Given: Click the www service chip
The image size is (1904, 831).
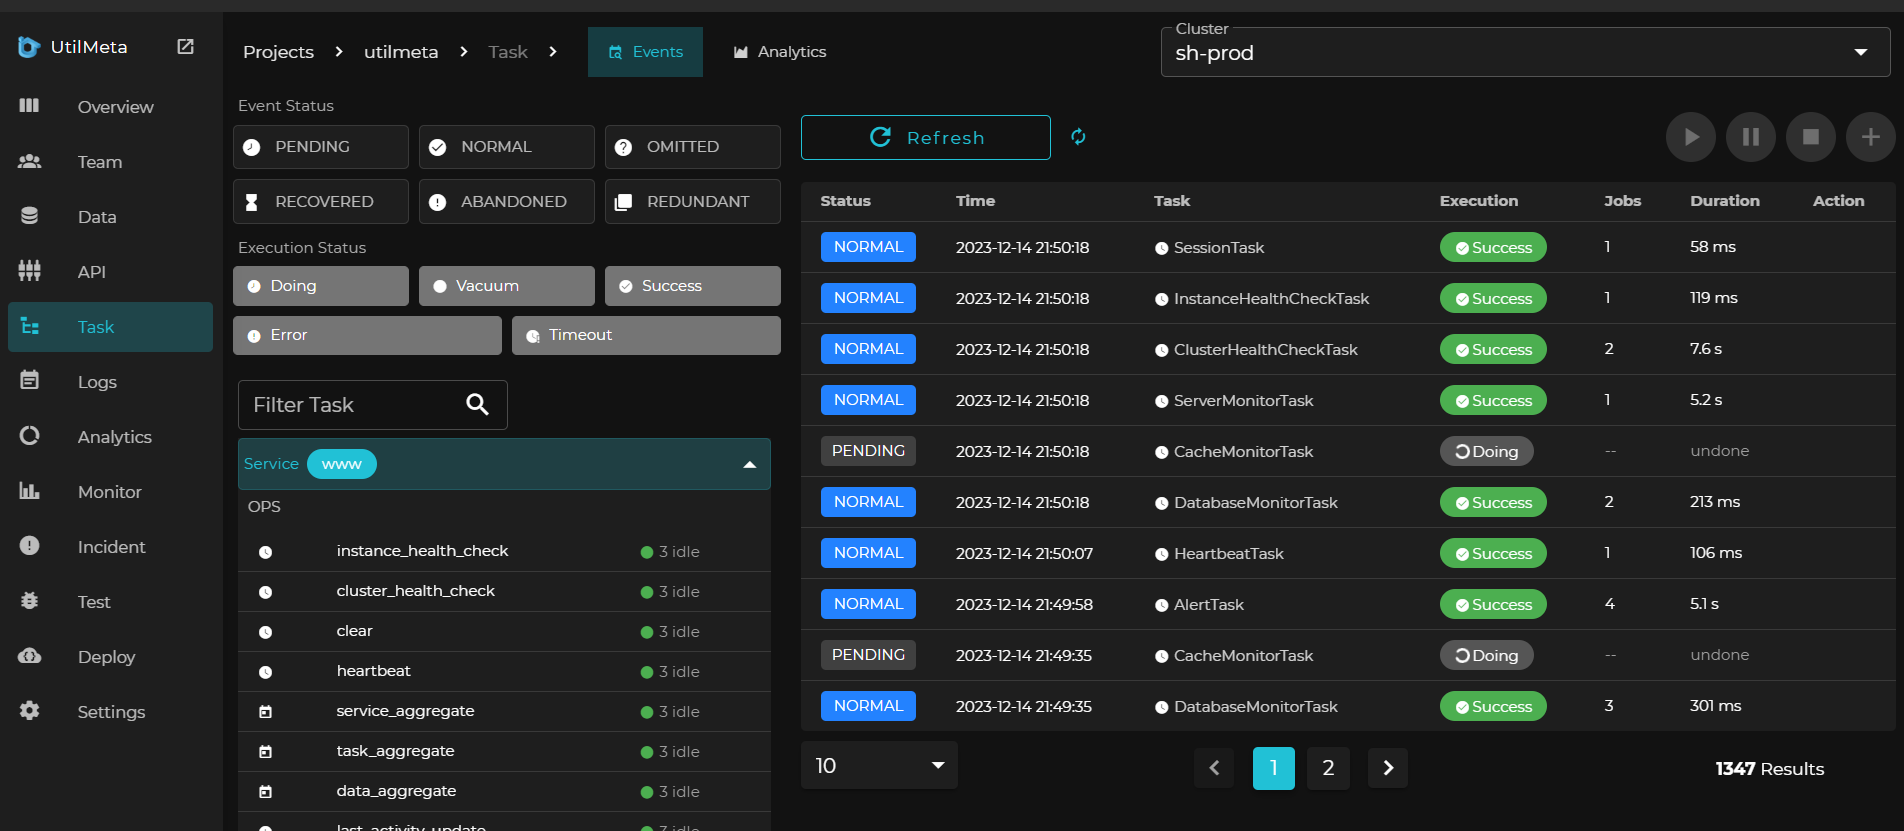Looking at the screenshot, I should 341,464.
